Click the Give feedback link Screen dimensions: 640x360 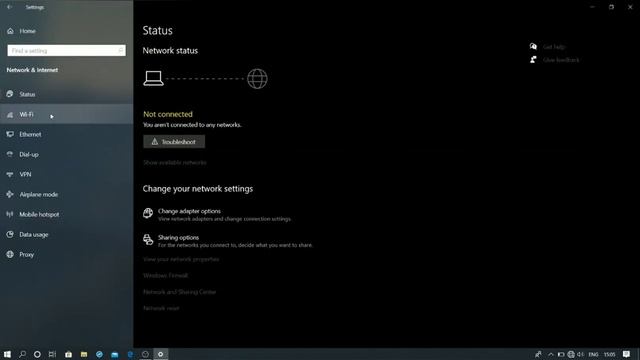[561, 60]
